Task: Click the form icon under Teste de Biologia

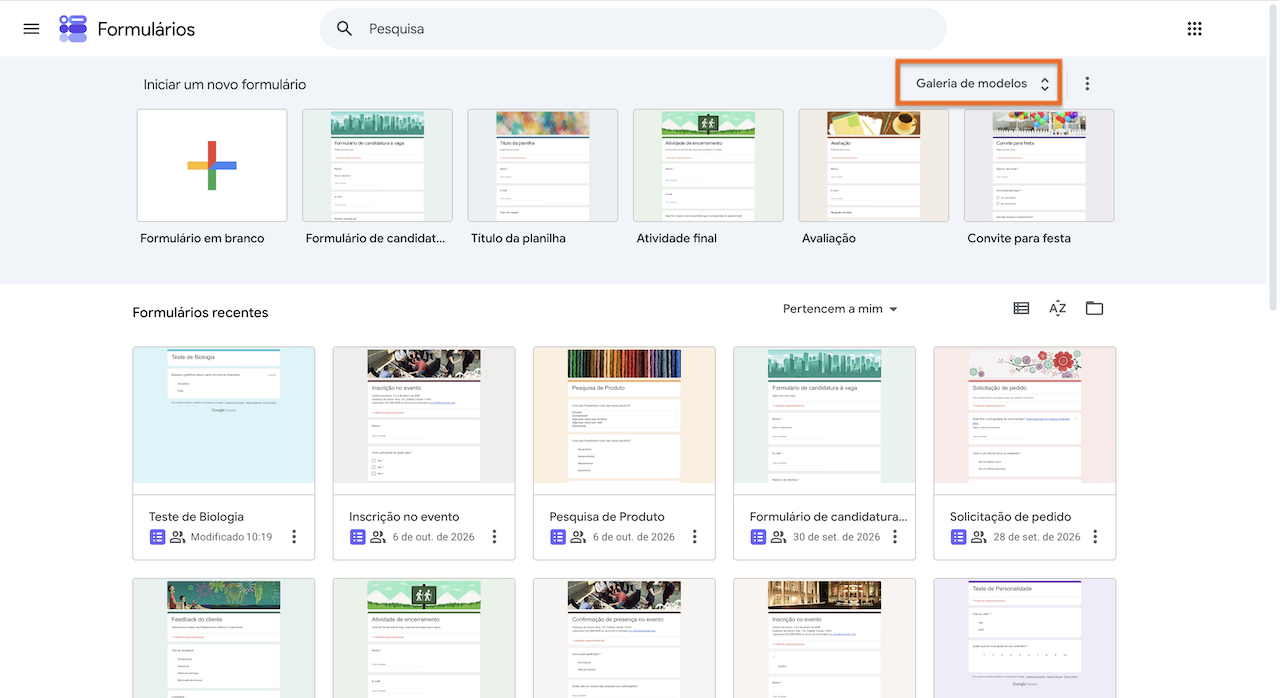Action: coord(157,537)
